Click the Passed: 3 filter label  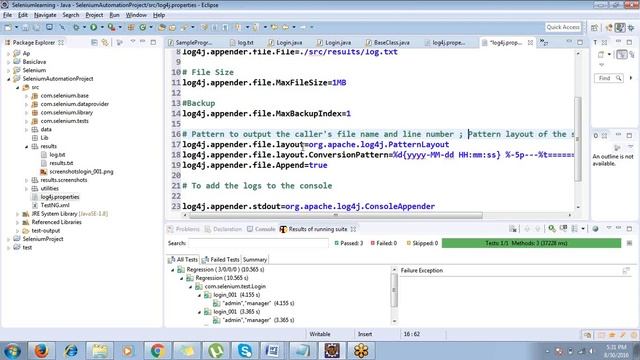pos(349,243)
